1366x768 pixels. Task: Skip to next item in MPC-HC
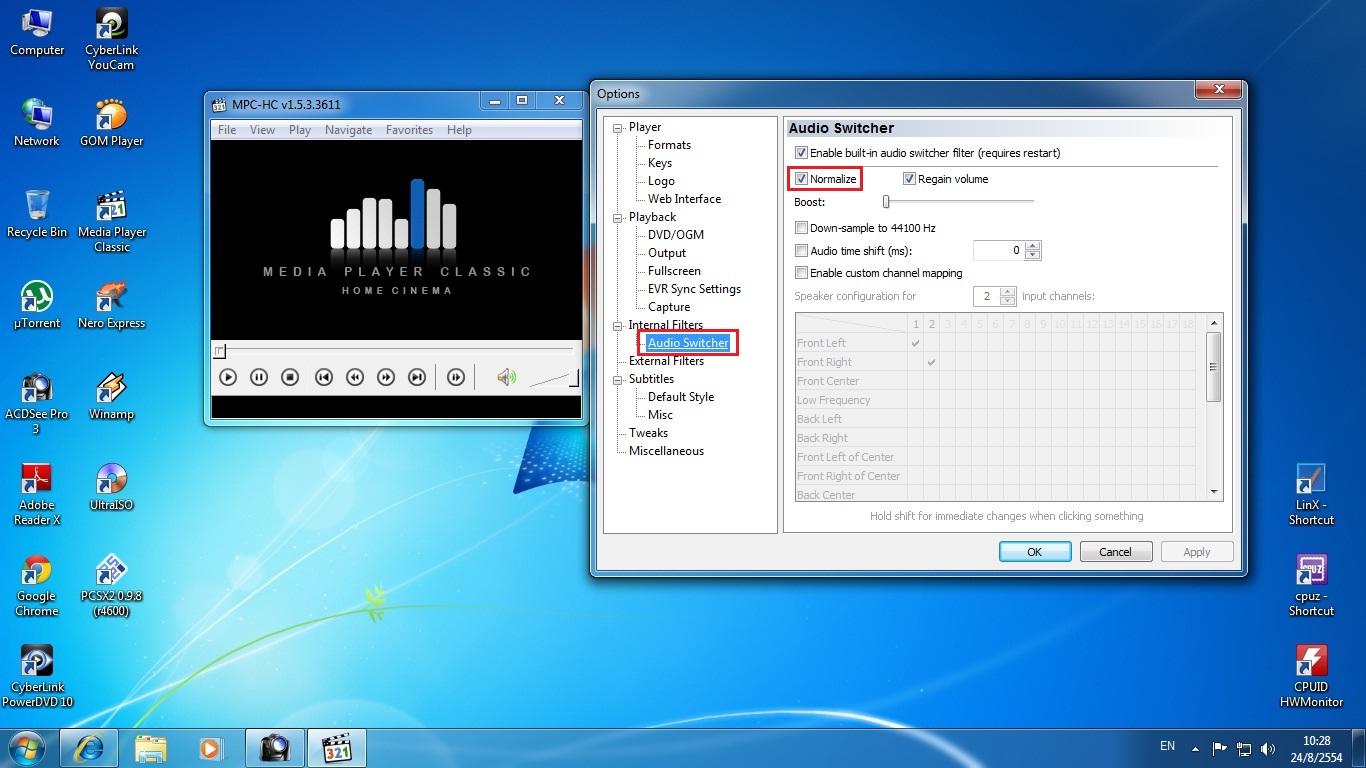417,377
